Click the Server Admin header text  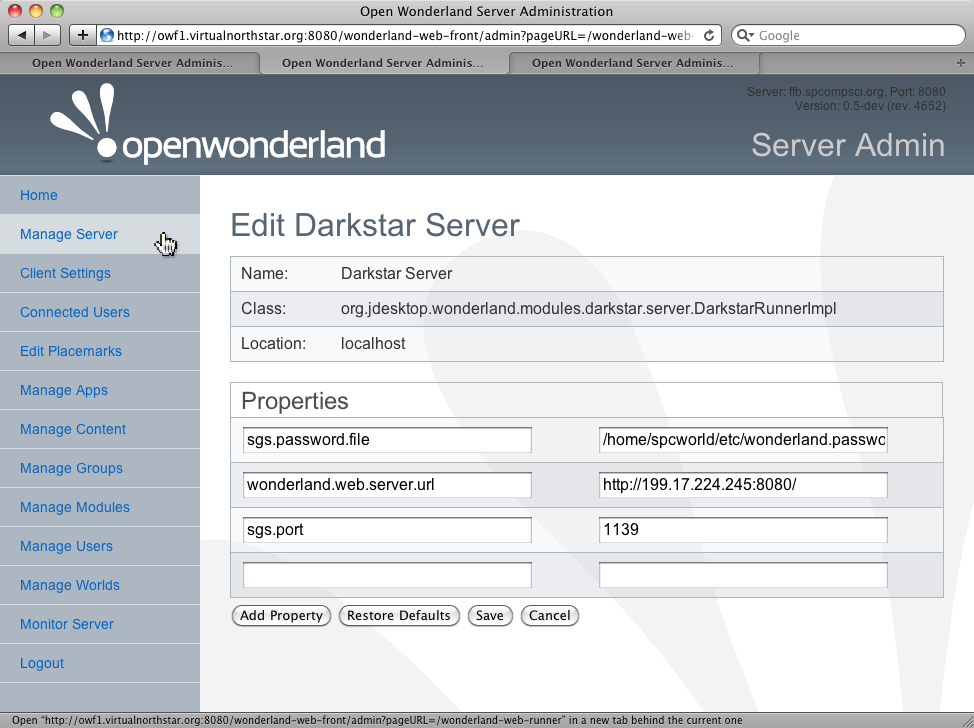tap(848, 145)
